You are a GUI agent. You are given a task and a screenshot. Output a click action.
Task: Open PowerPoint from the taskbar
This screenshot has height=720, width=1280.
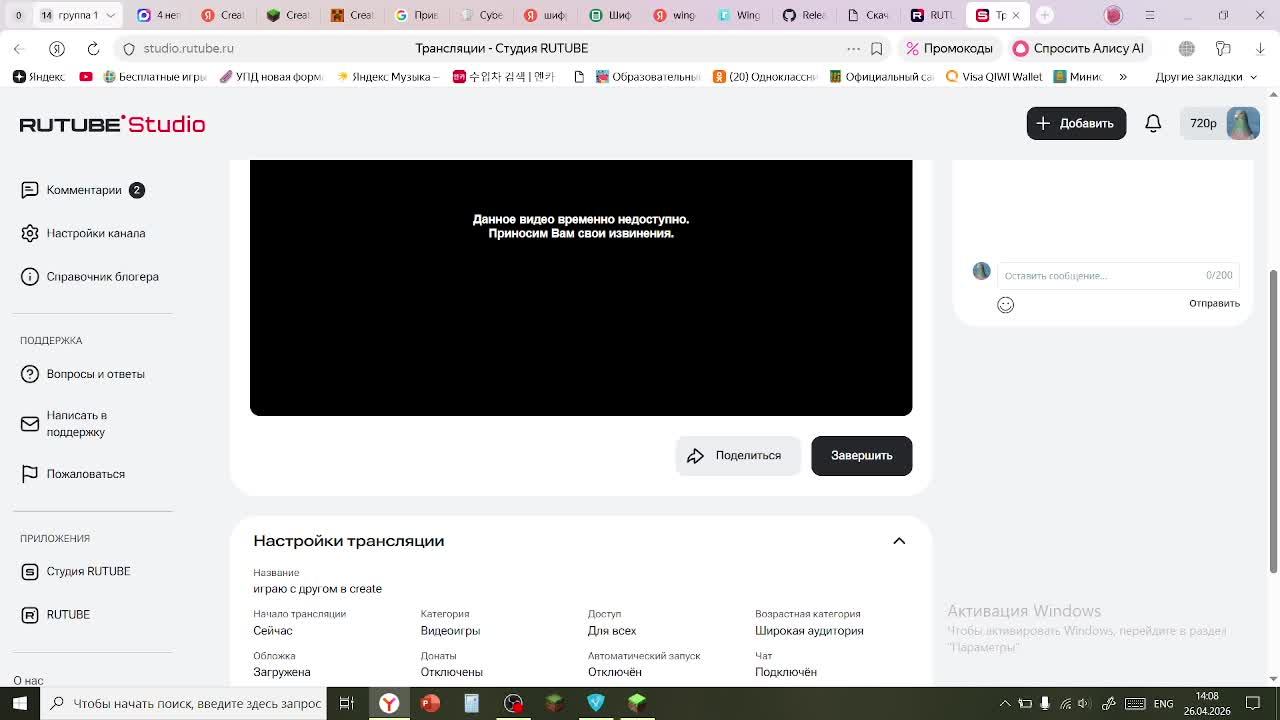431,703
